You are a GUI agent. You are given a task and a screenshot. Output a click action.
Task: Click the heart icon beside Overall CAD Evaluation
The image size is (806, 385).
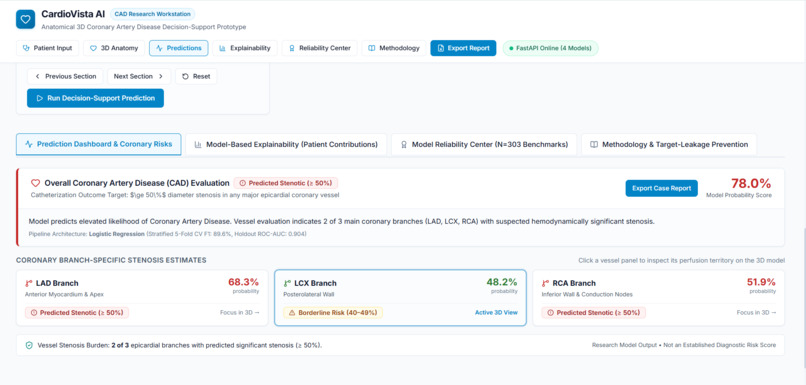point(35,183)
